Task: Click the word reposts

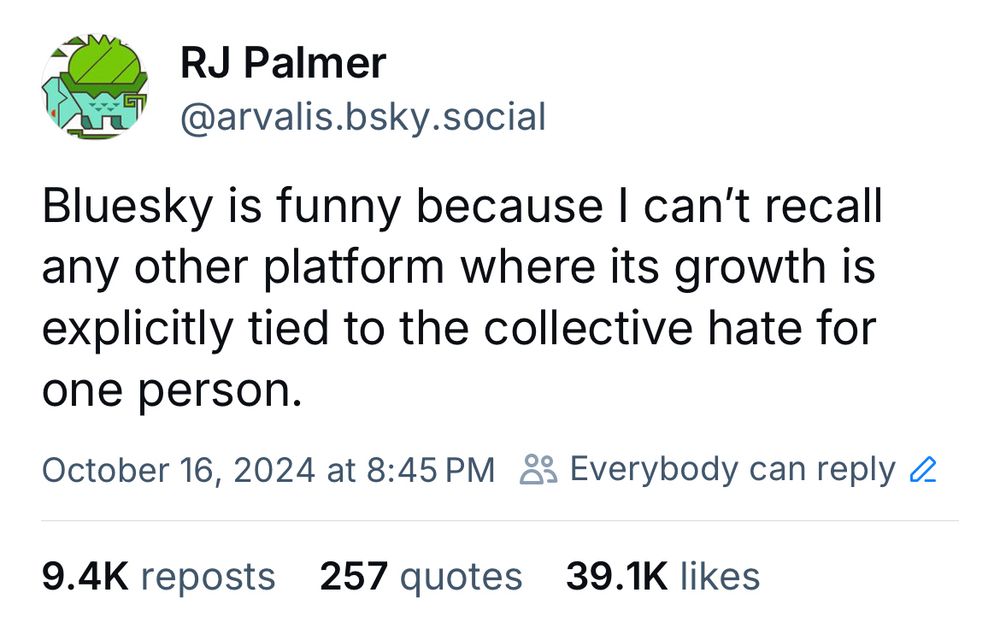Action: click(x=208, y=578)
